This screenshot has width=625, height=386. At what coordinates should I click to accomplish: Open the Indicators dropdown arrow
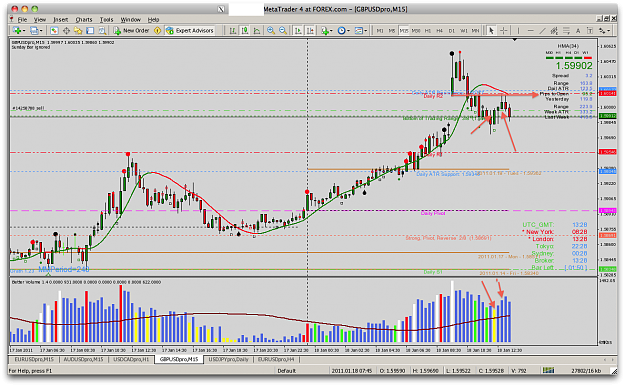[x=331, y=31]
